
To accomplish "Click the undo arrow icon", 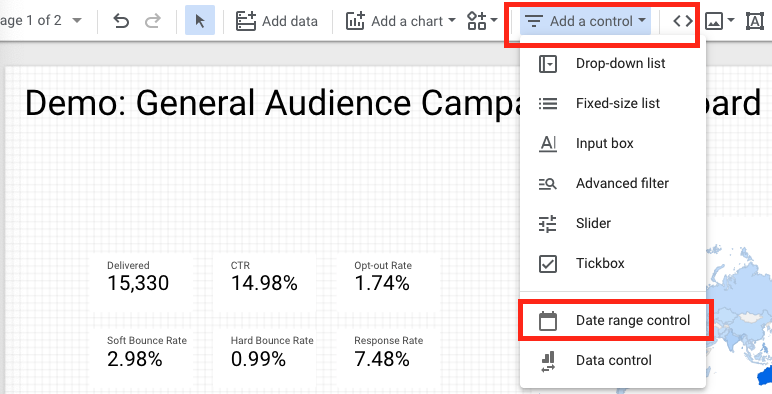I will click(121, 21).
